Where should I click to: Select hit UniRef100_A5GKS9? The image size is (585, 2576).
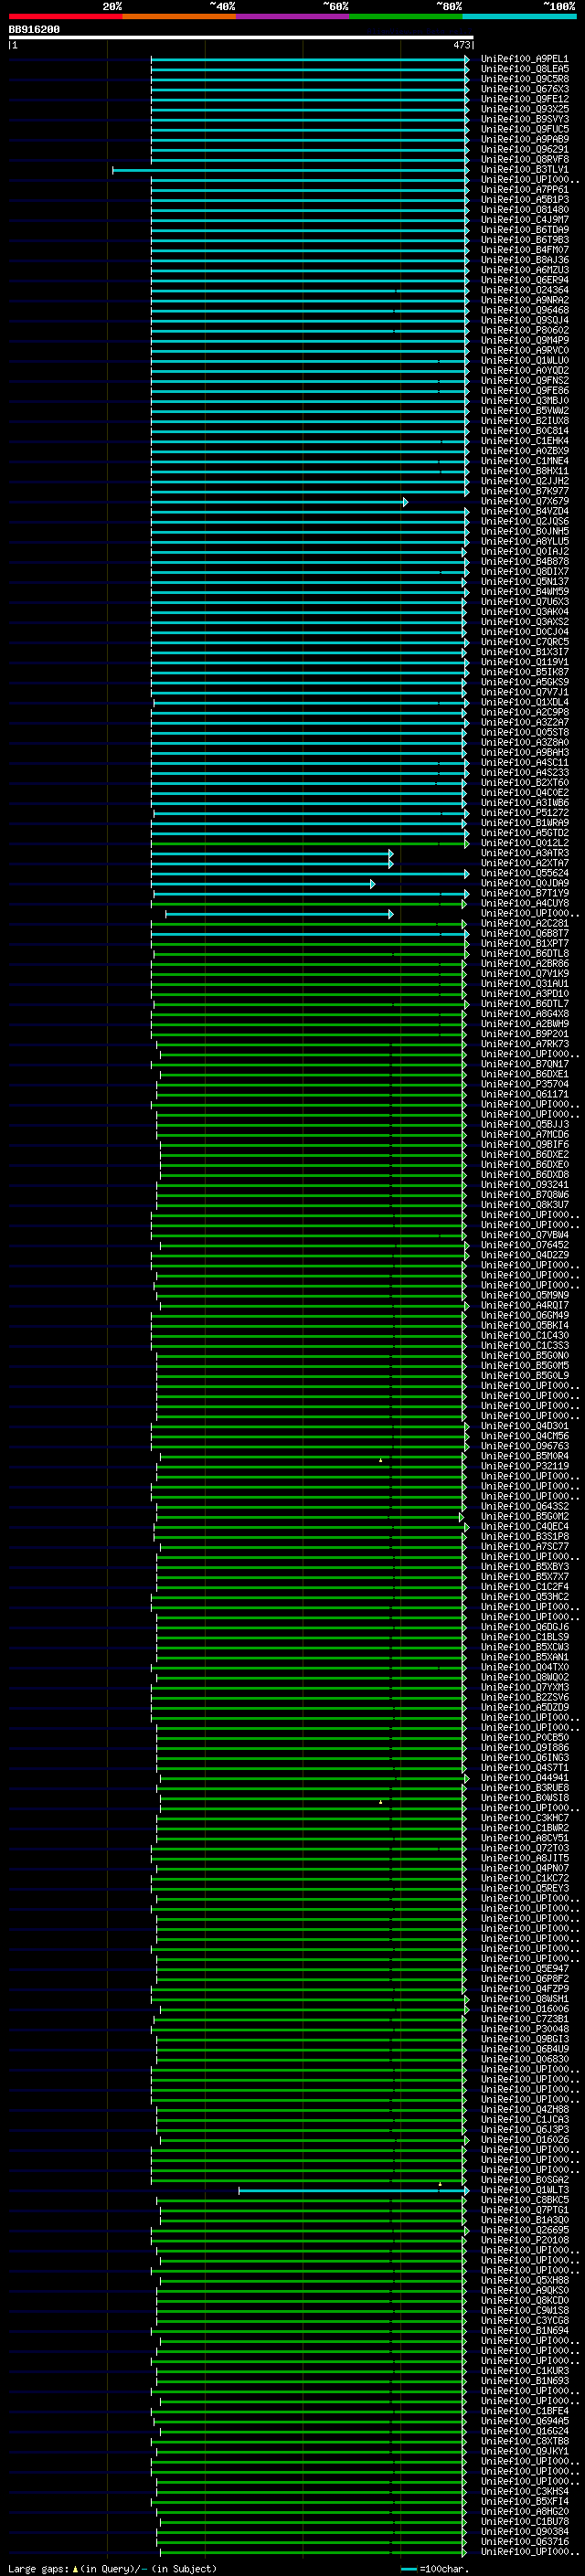tap(524, 683)
